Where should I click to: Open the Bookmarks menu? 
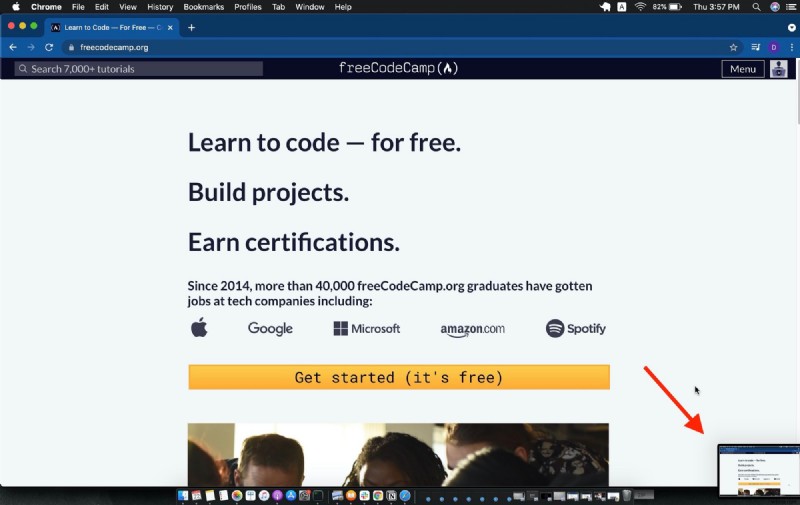(204, 7)
